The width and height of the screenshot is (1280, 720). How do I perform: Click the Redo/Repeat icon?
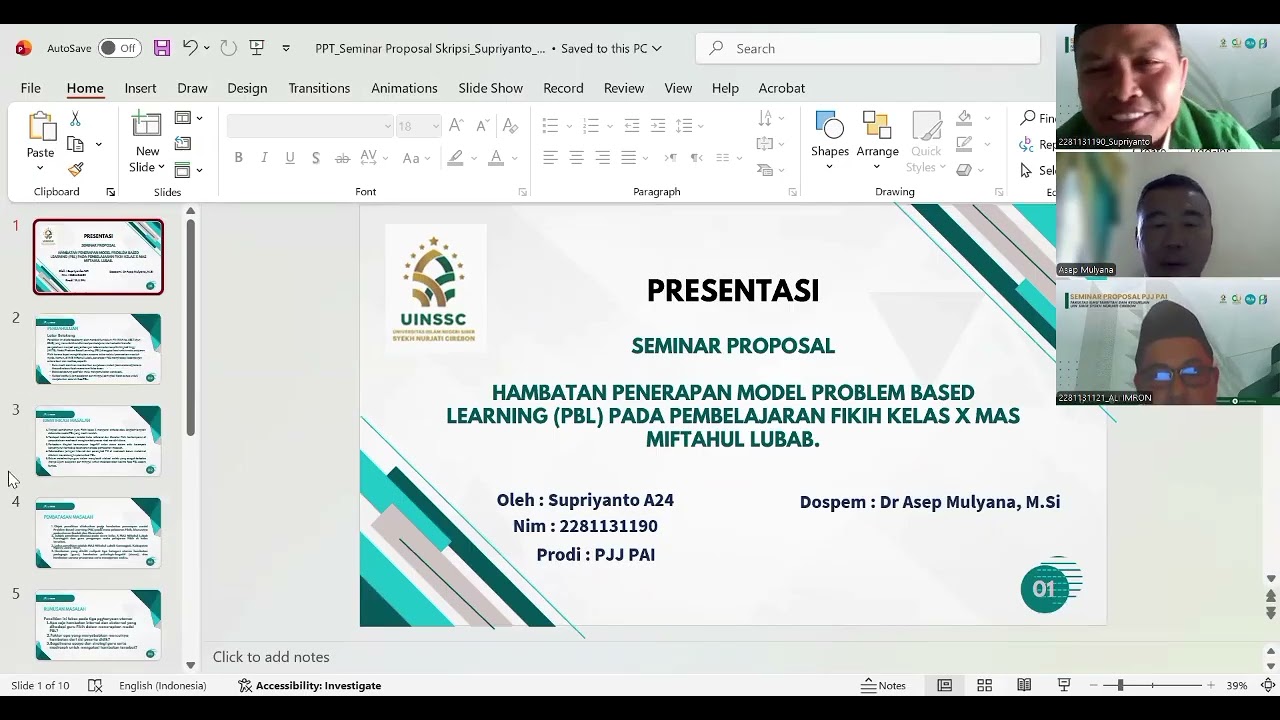coord(229,48)
